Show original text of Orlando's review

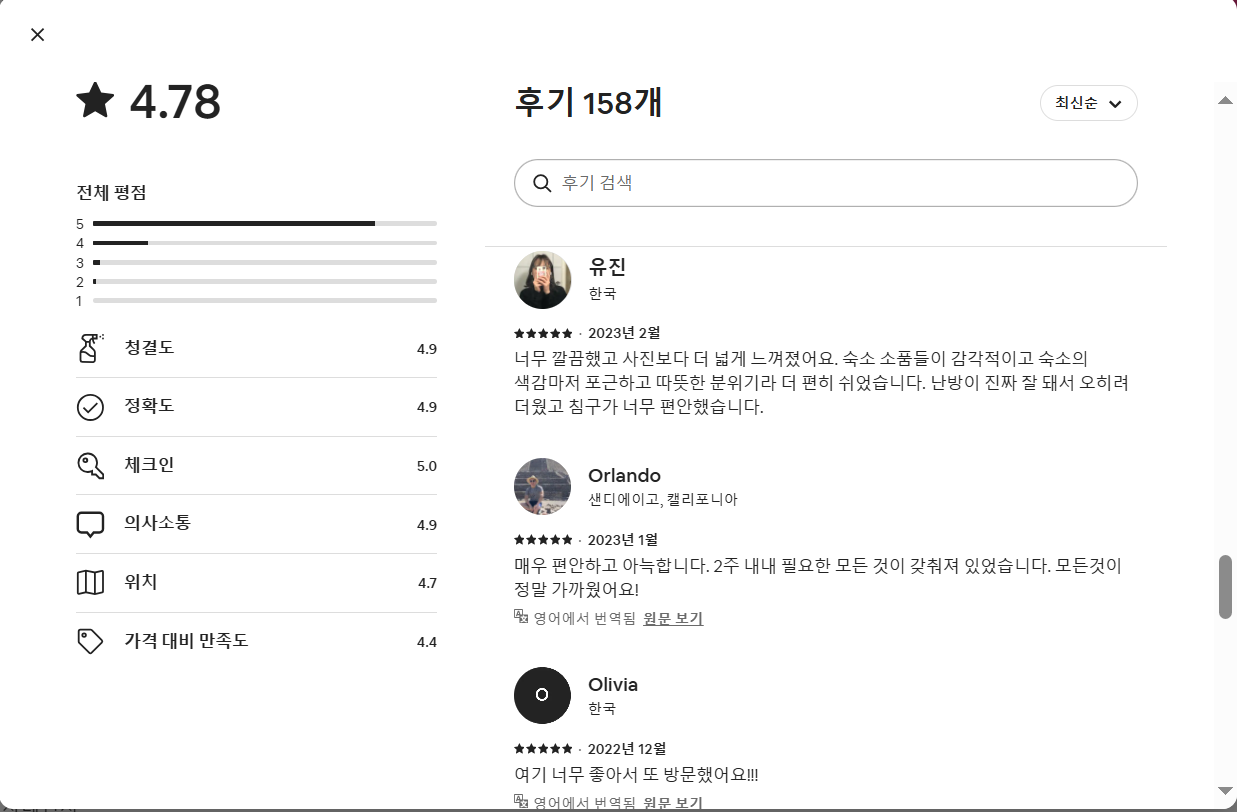click(x=672, y=619)
